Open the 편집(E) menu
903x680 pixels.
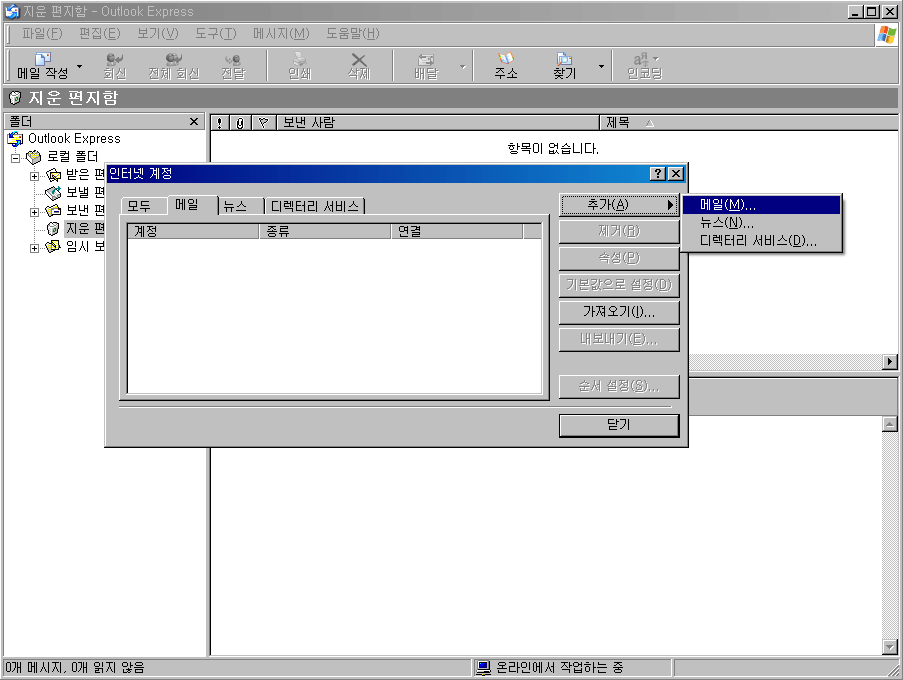(100, 34)
